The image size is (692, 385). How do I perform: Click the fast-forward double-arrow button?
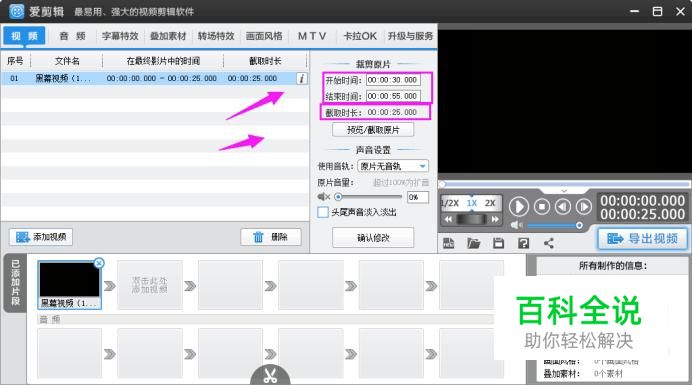[495, 219]
